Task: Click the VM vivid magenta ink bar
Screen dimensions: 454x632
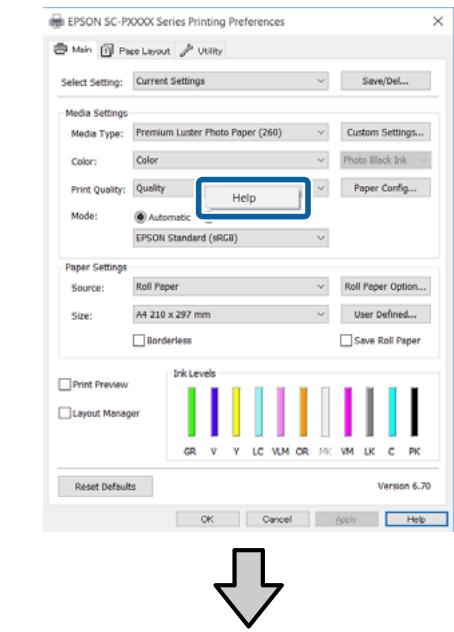Action: (x=348, y=412)
